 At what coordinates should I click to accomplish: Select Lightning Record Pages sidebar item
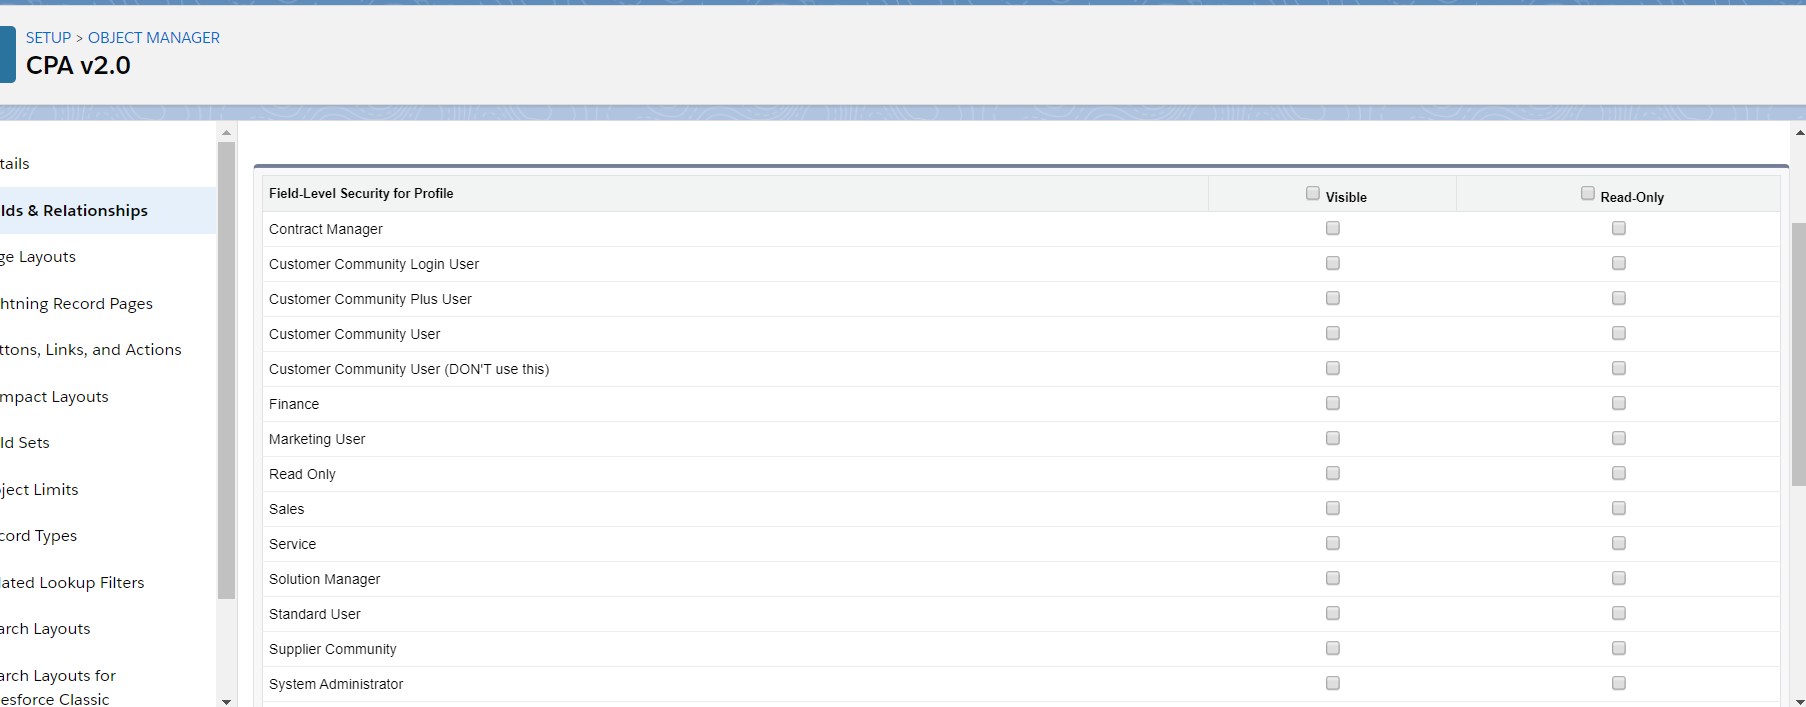click(77, 304)
